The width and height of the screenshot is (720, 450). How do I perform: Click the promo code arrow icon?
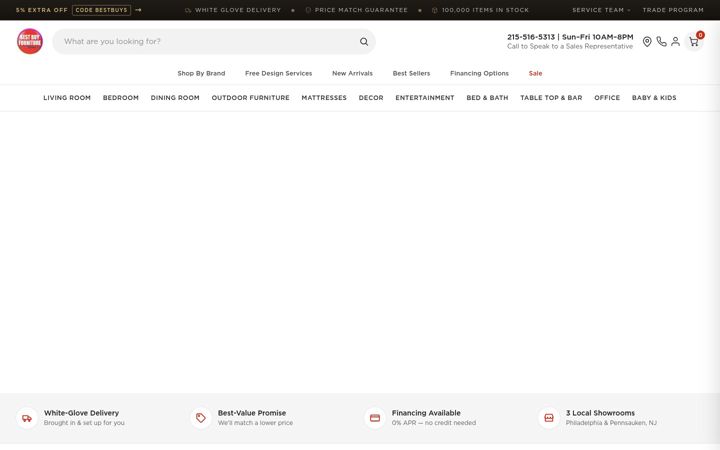(x=138, y=10)
